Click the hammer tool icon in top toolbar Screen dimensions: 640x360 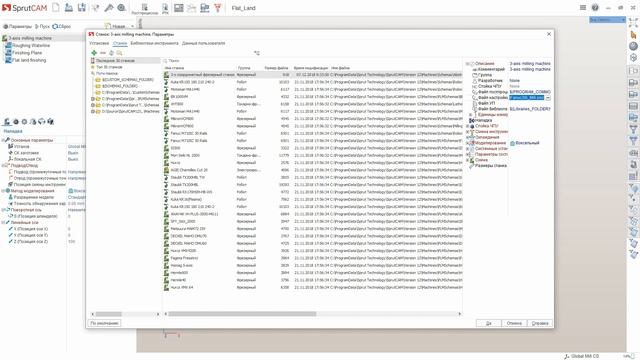[109, 7]
